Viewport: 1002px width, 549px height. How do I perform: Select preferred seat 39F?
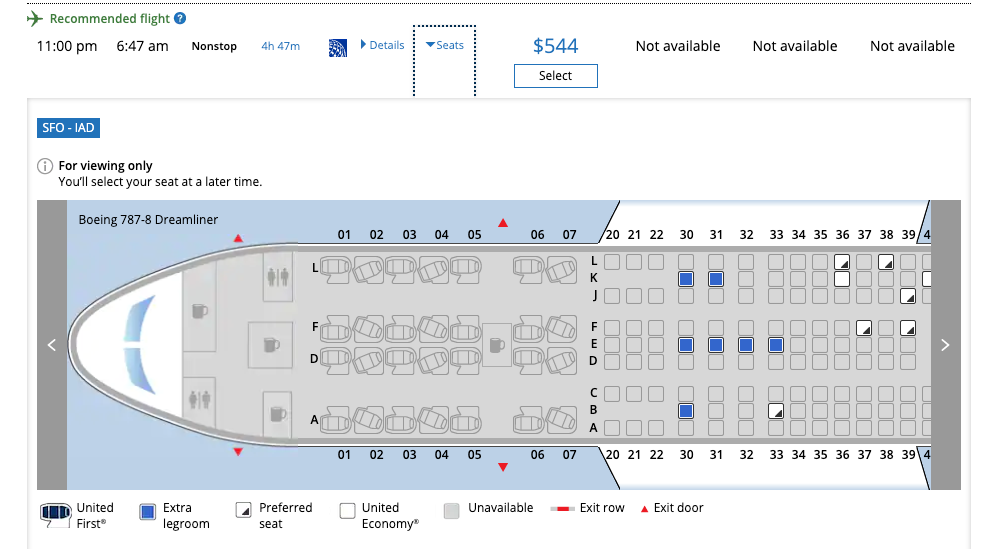(x=907, y=329)
